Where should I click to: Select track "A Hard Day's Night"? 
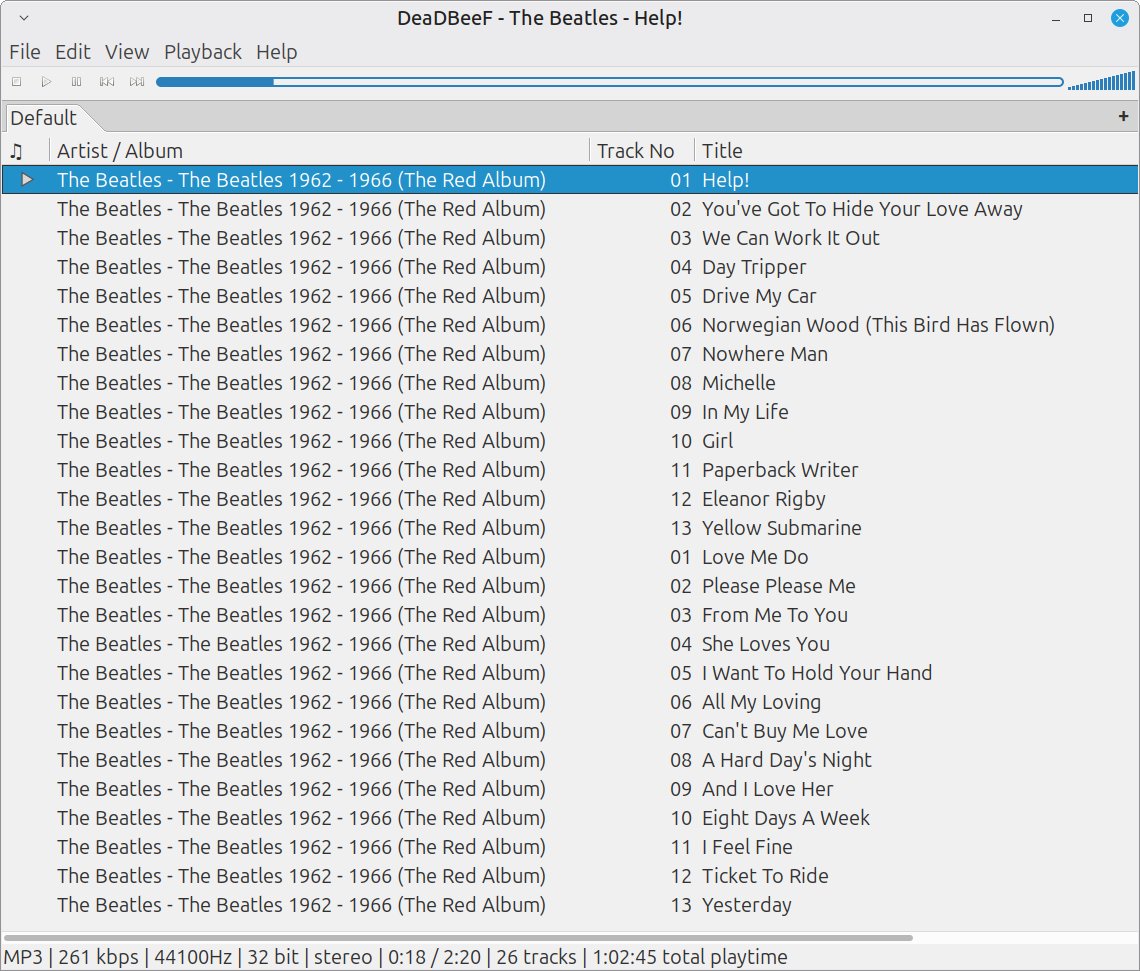click(570, 760)
